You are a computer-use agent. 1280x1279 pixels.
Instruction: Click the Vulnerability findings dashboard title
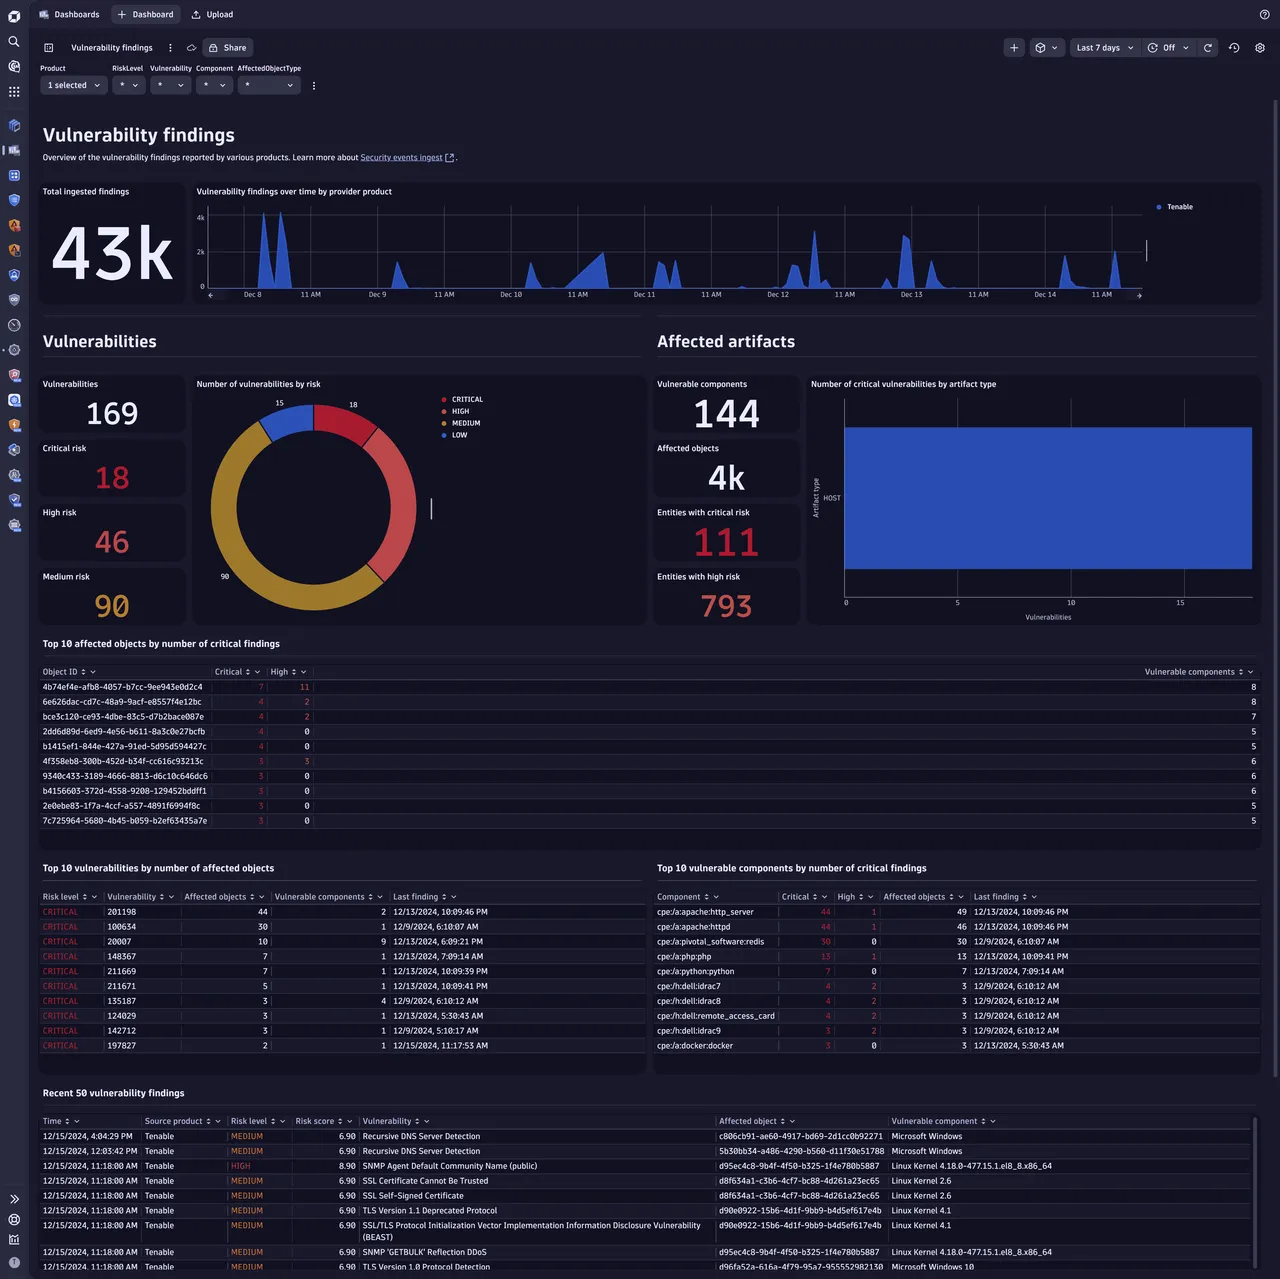coord(112,48)
